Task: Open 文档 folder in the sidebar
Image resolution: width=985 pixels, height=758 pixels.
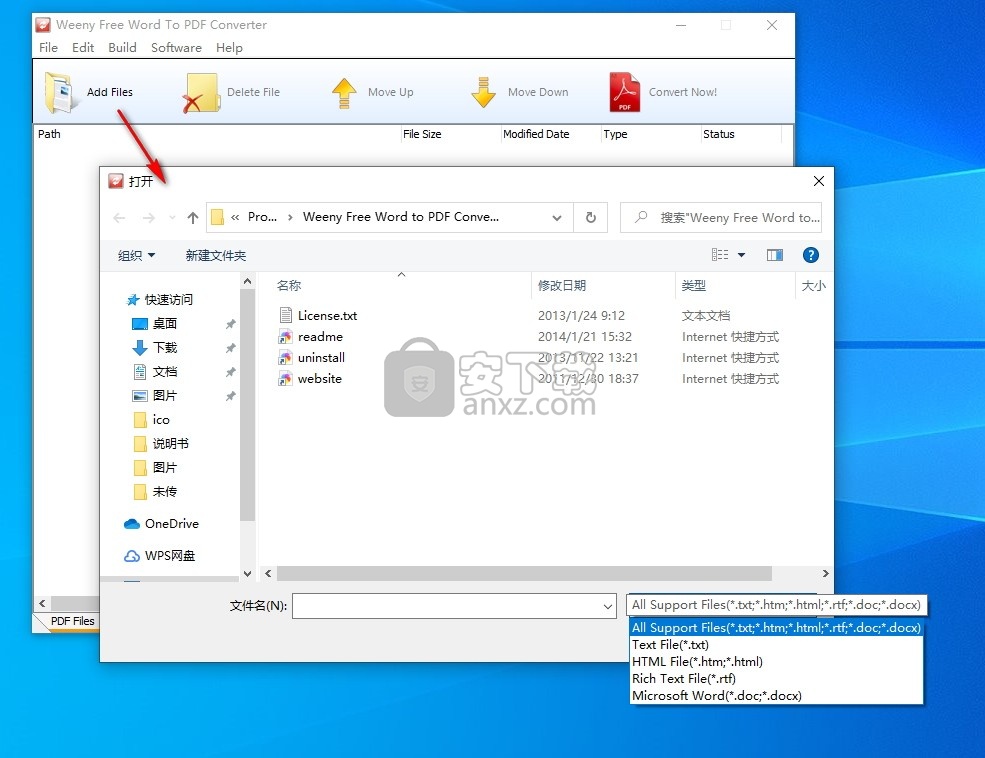Action: (155, 372)
